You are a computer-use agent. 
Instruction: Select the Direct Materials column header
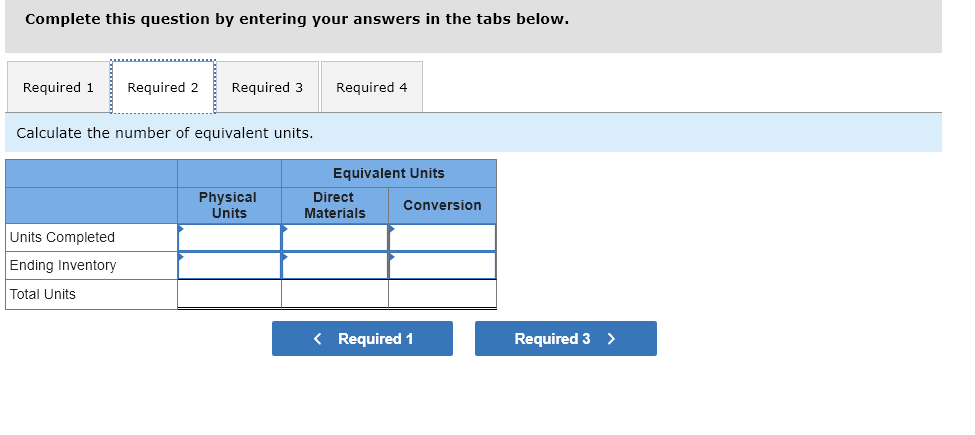[x=335, y=205]
